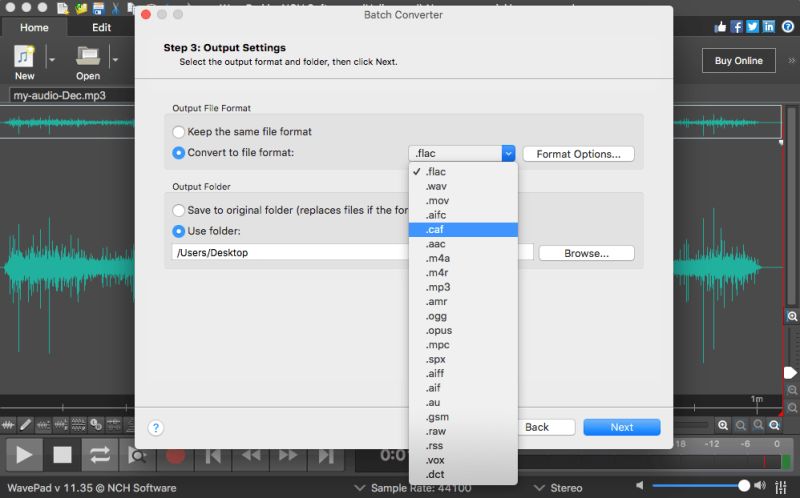Choose .m4a from the format list
Screen dimensions: 800x498
[463, 258]
